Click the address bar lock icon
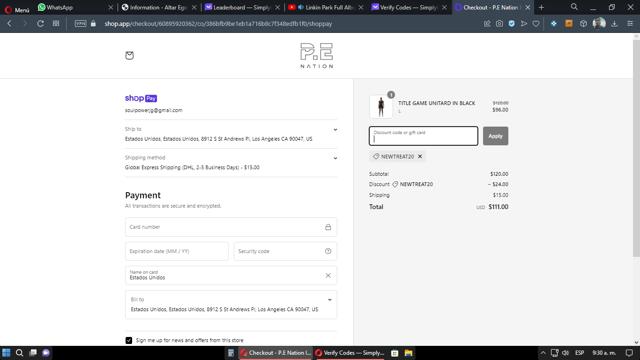 93,24
